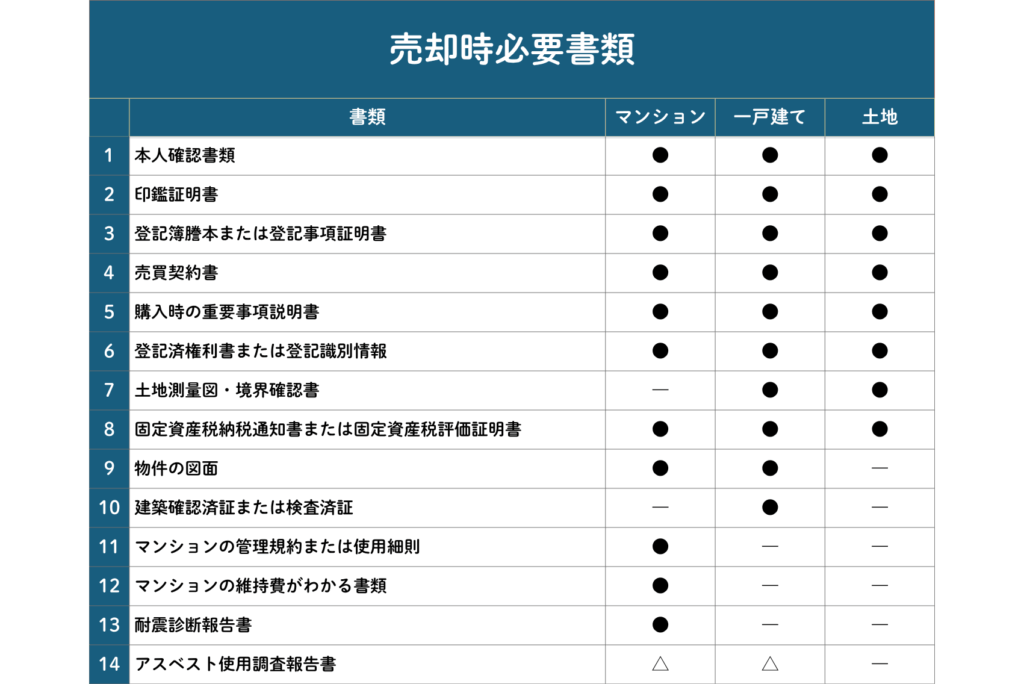This screenshot has width=1024, height=684.
Task: Click the マンション dot for 印鑑証明書
Action: 660,195
